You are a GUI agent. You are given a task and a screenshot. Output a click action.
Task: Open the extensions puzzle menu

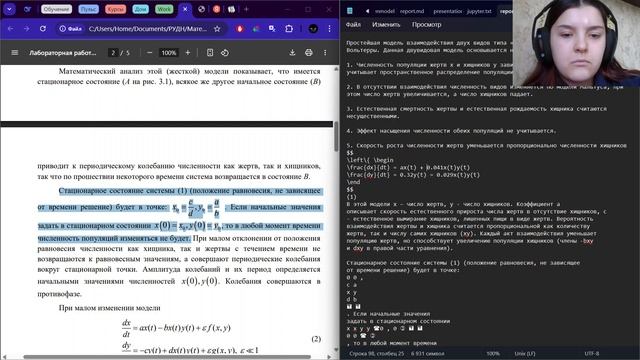[x=289, y=29]
